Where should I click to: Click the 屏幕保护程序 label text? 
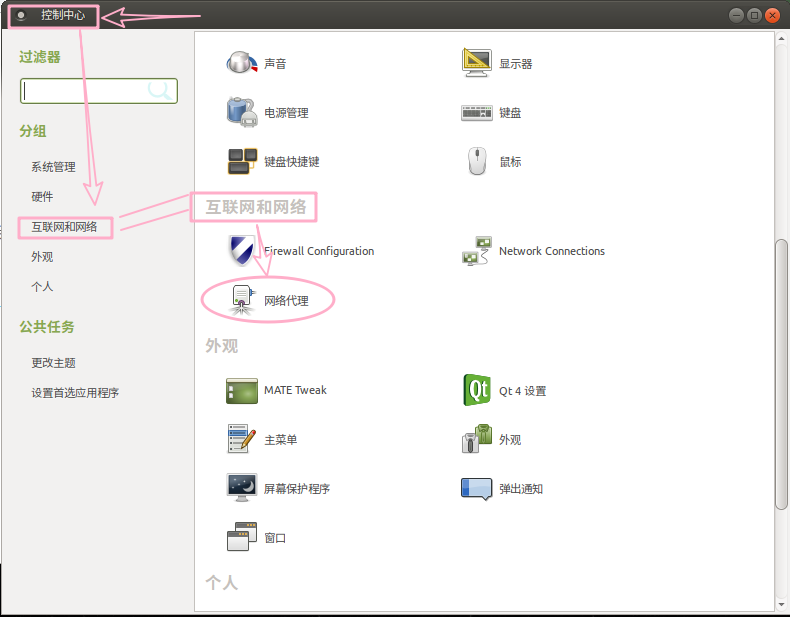pyautogui.click(x=297, y=489)
